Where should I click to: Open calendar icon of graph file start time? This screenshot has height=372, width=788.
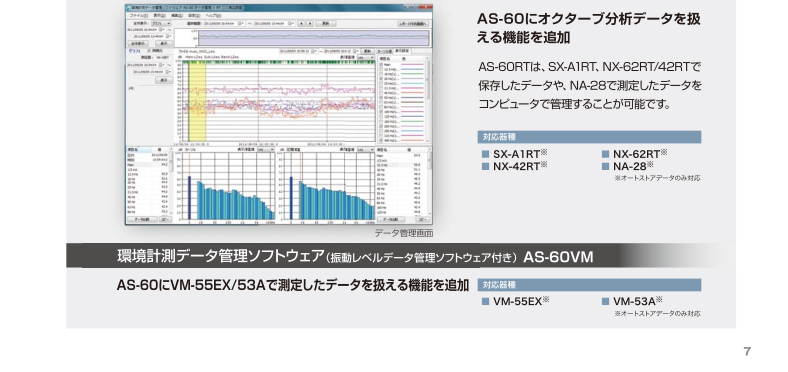313,51
